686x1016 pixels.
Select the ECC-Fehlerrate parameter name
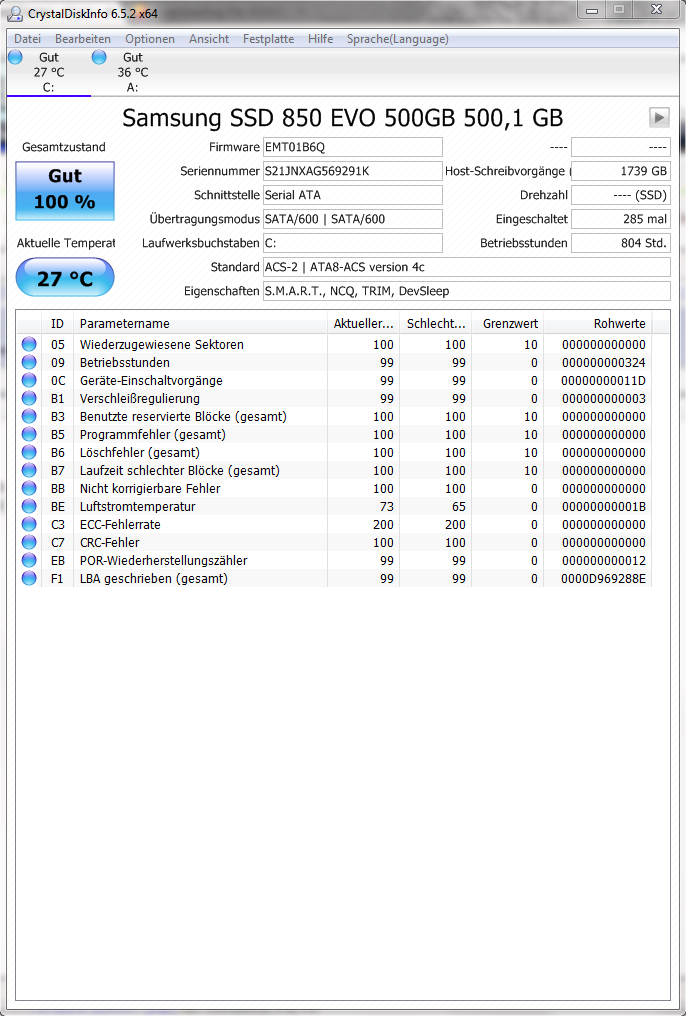click(120, 525)
